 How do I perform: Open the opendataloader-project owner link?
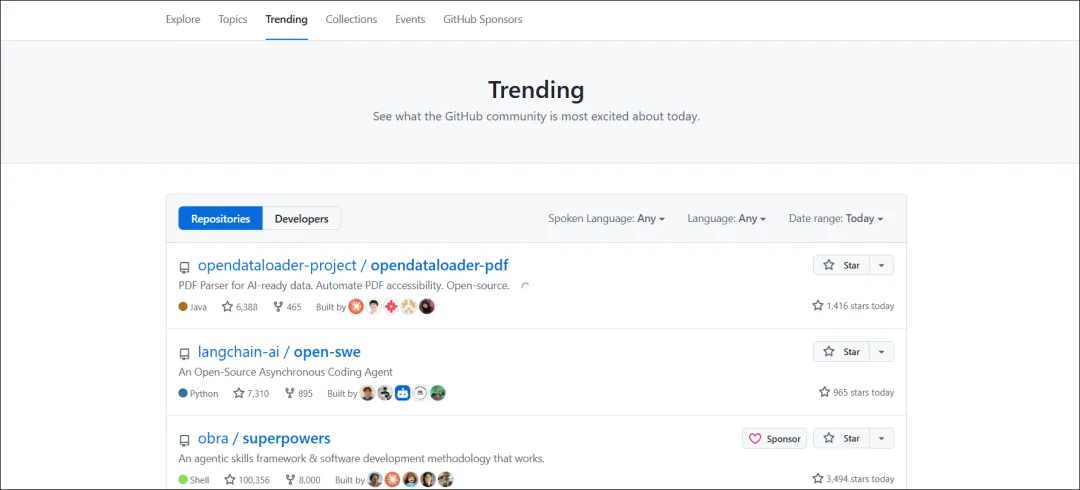[x=277, y=265]
